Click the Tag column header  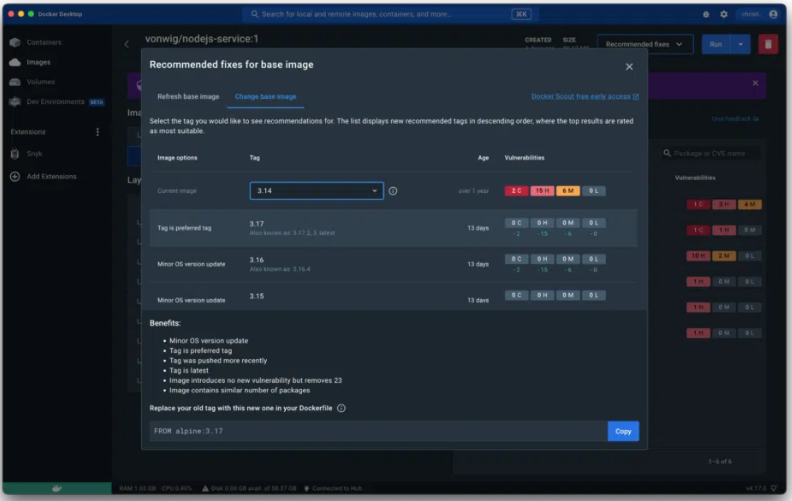point(255,158)
